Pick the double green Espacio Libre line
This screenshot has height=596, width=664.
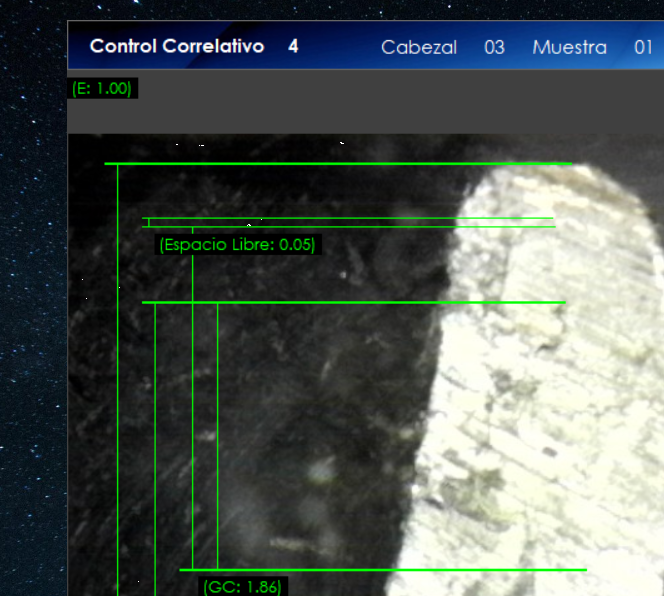coord(350,222)
